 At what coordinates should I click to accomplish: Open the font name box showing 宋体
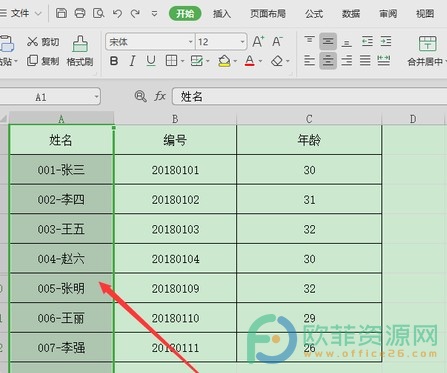(x=150, y=42)
